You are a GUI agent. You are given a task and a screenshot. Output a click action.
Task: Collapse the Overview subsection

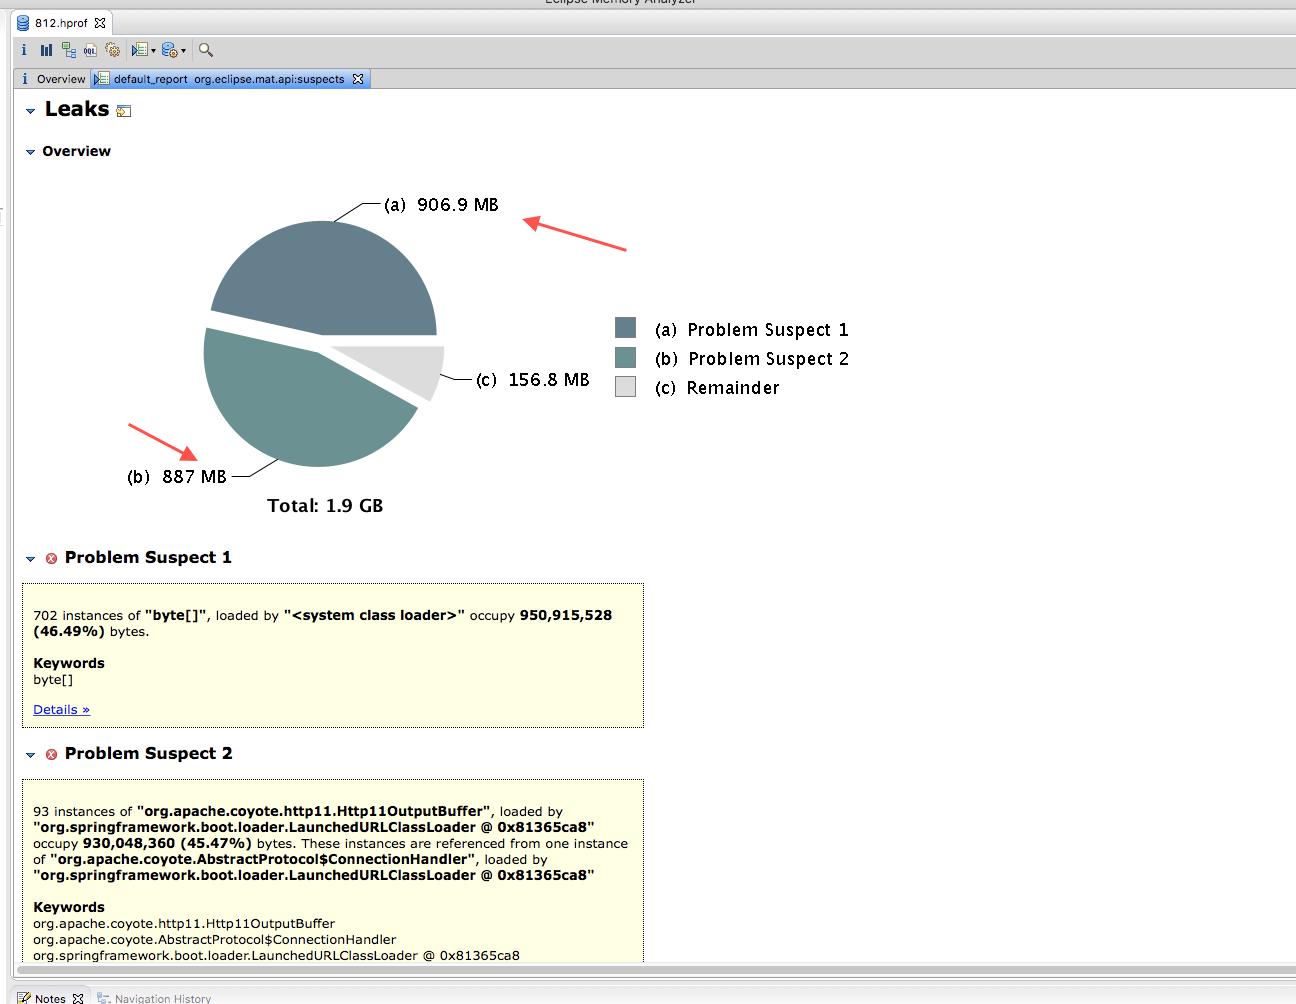tap(30, 152)
